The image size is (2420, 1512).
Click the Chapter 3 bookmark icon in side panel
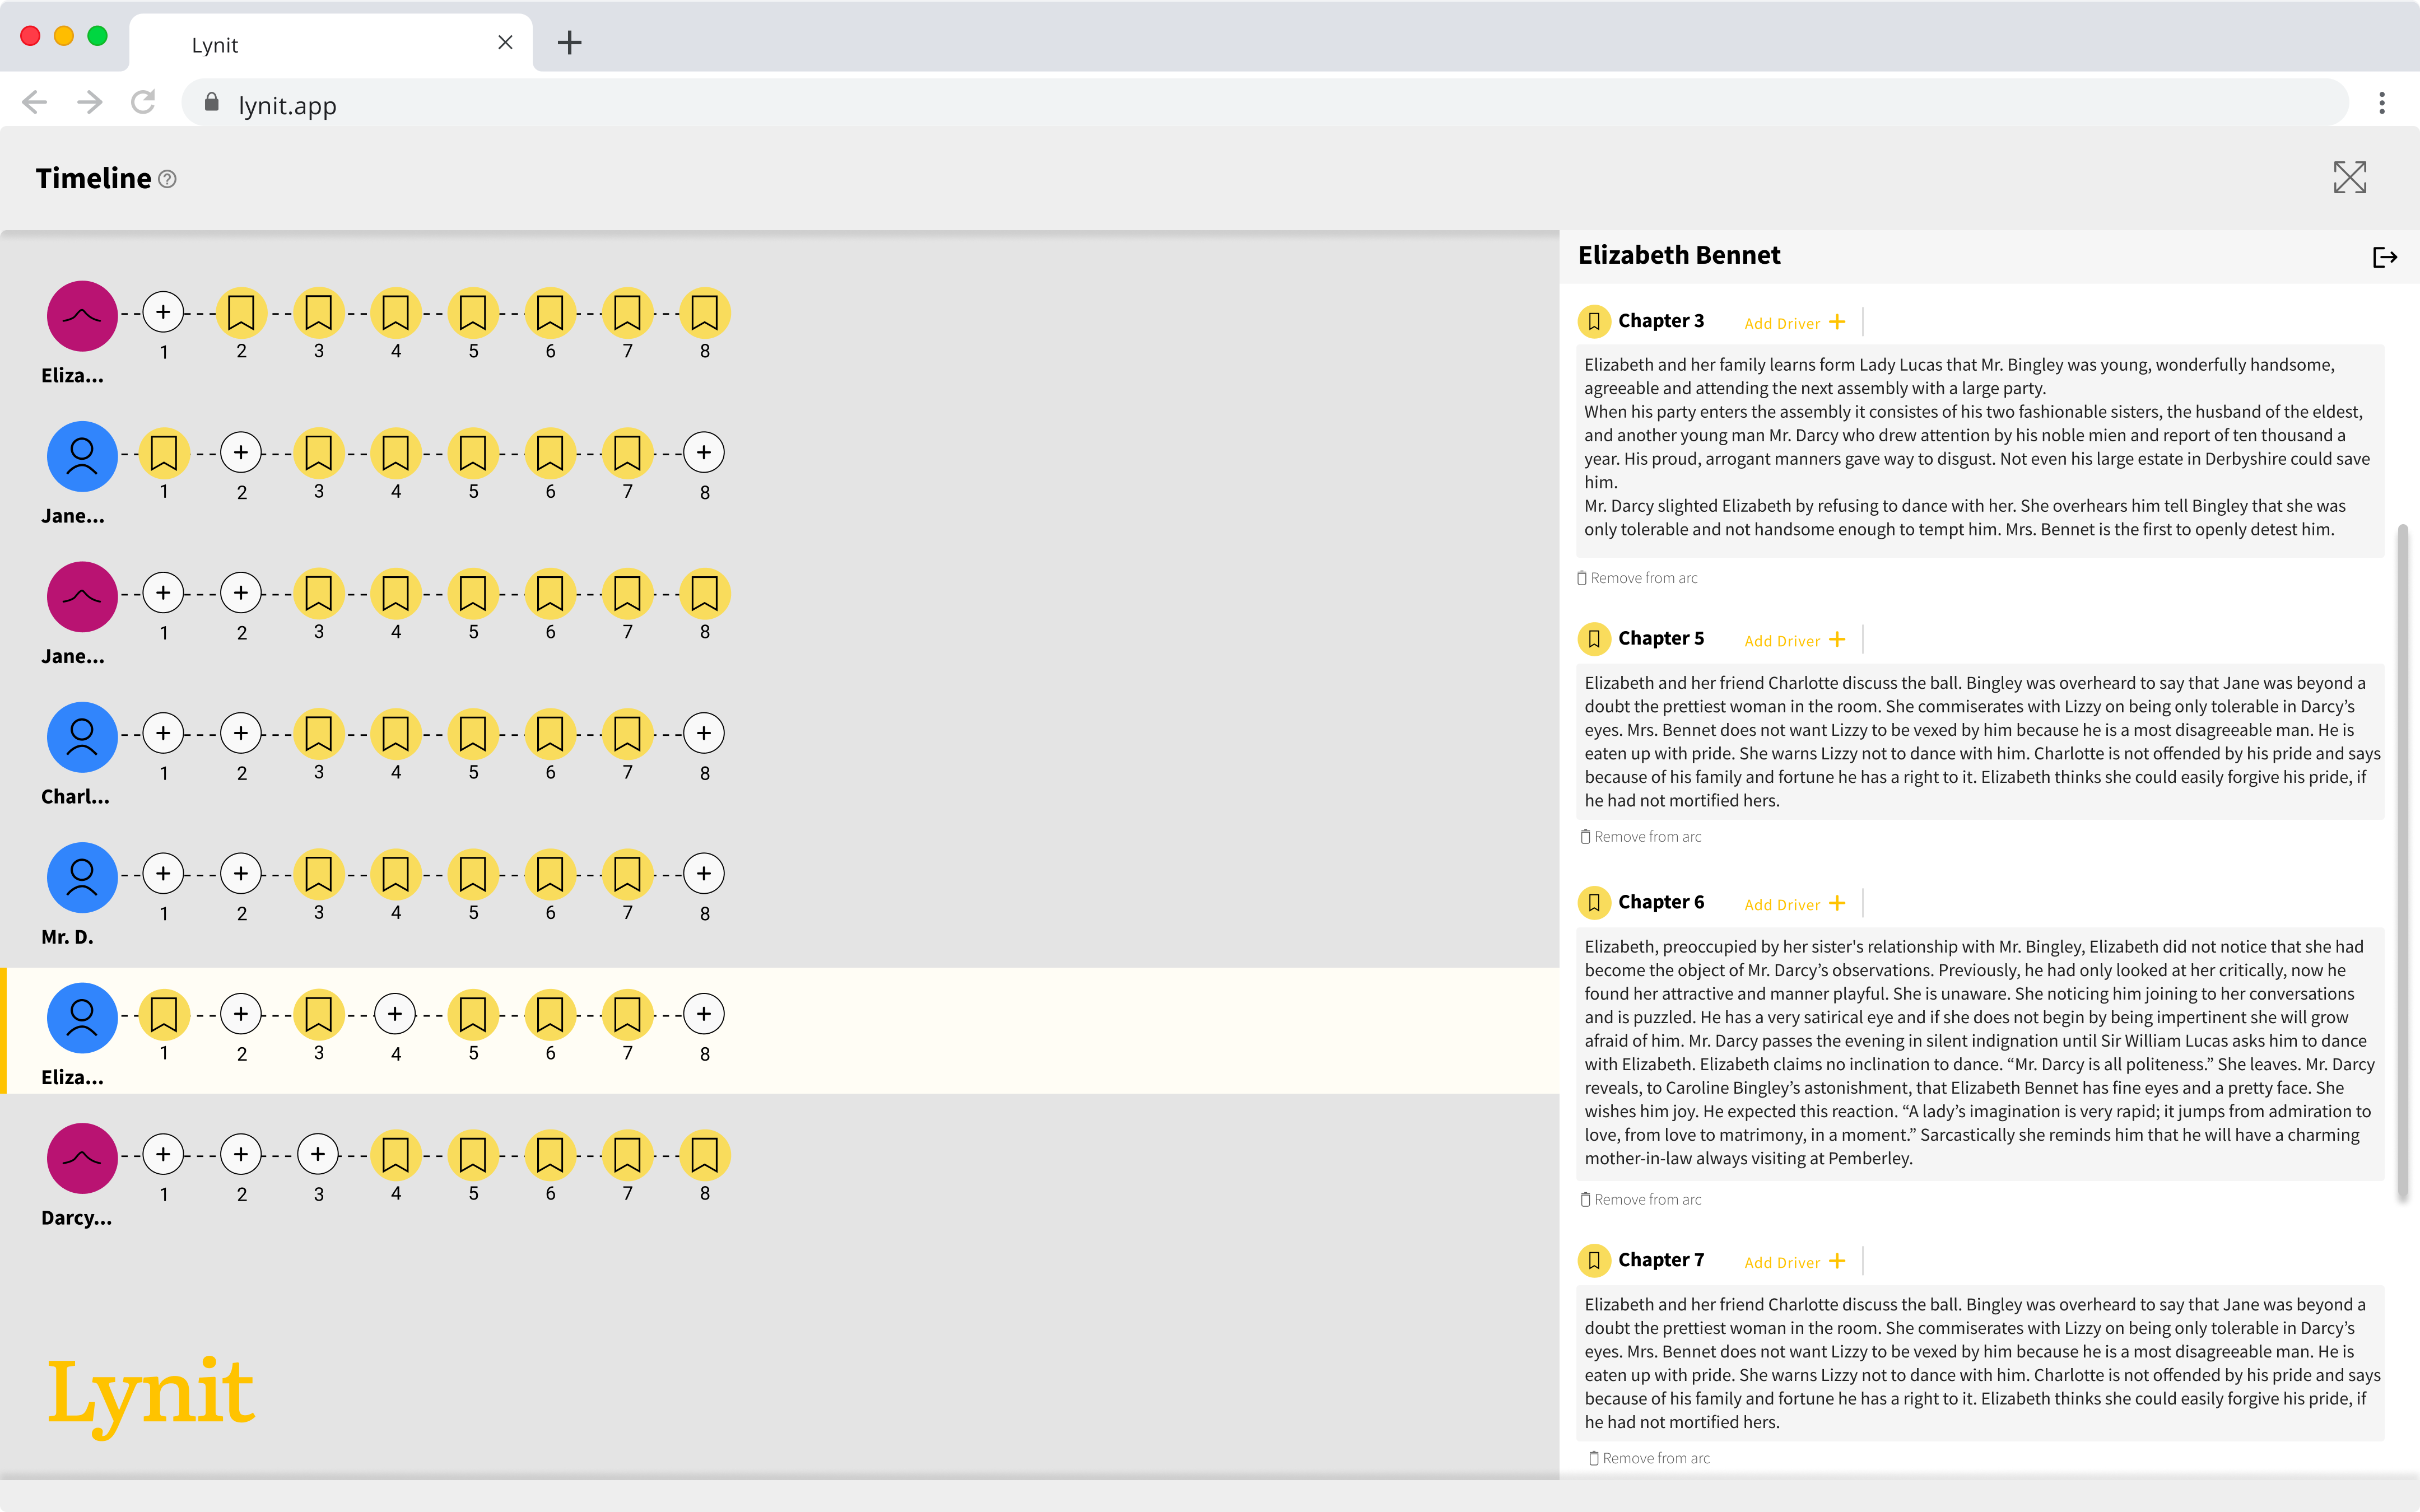[1594, 321]
